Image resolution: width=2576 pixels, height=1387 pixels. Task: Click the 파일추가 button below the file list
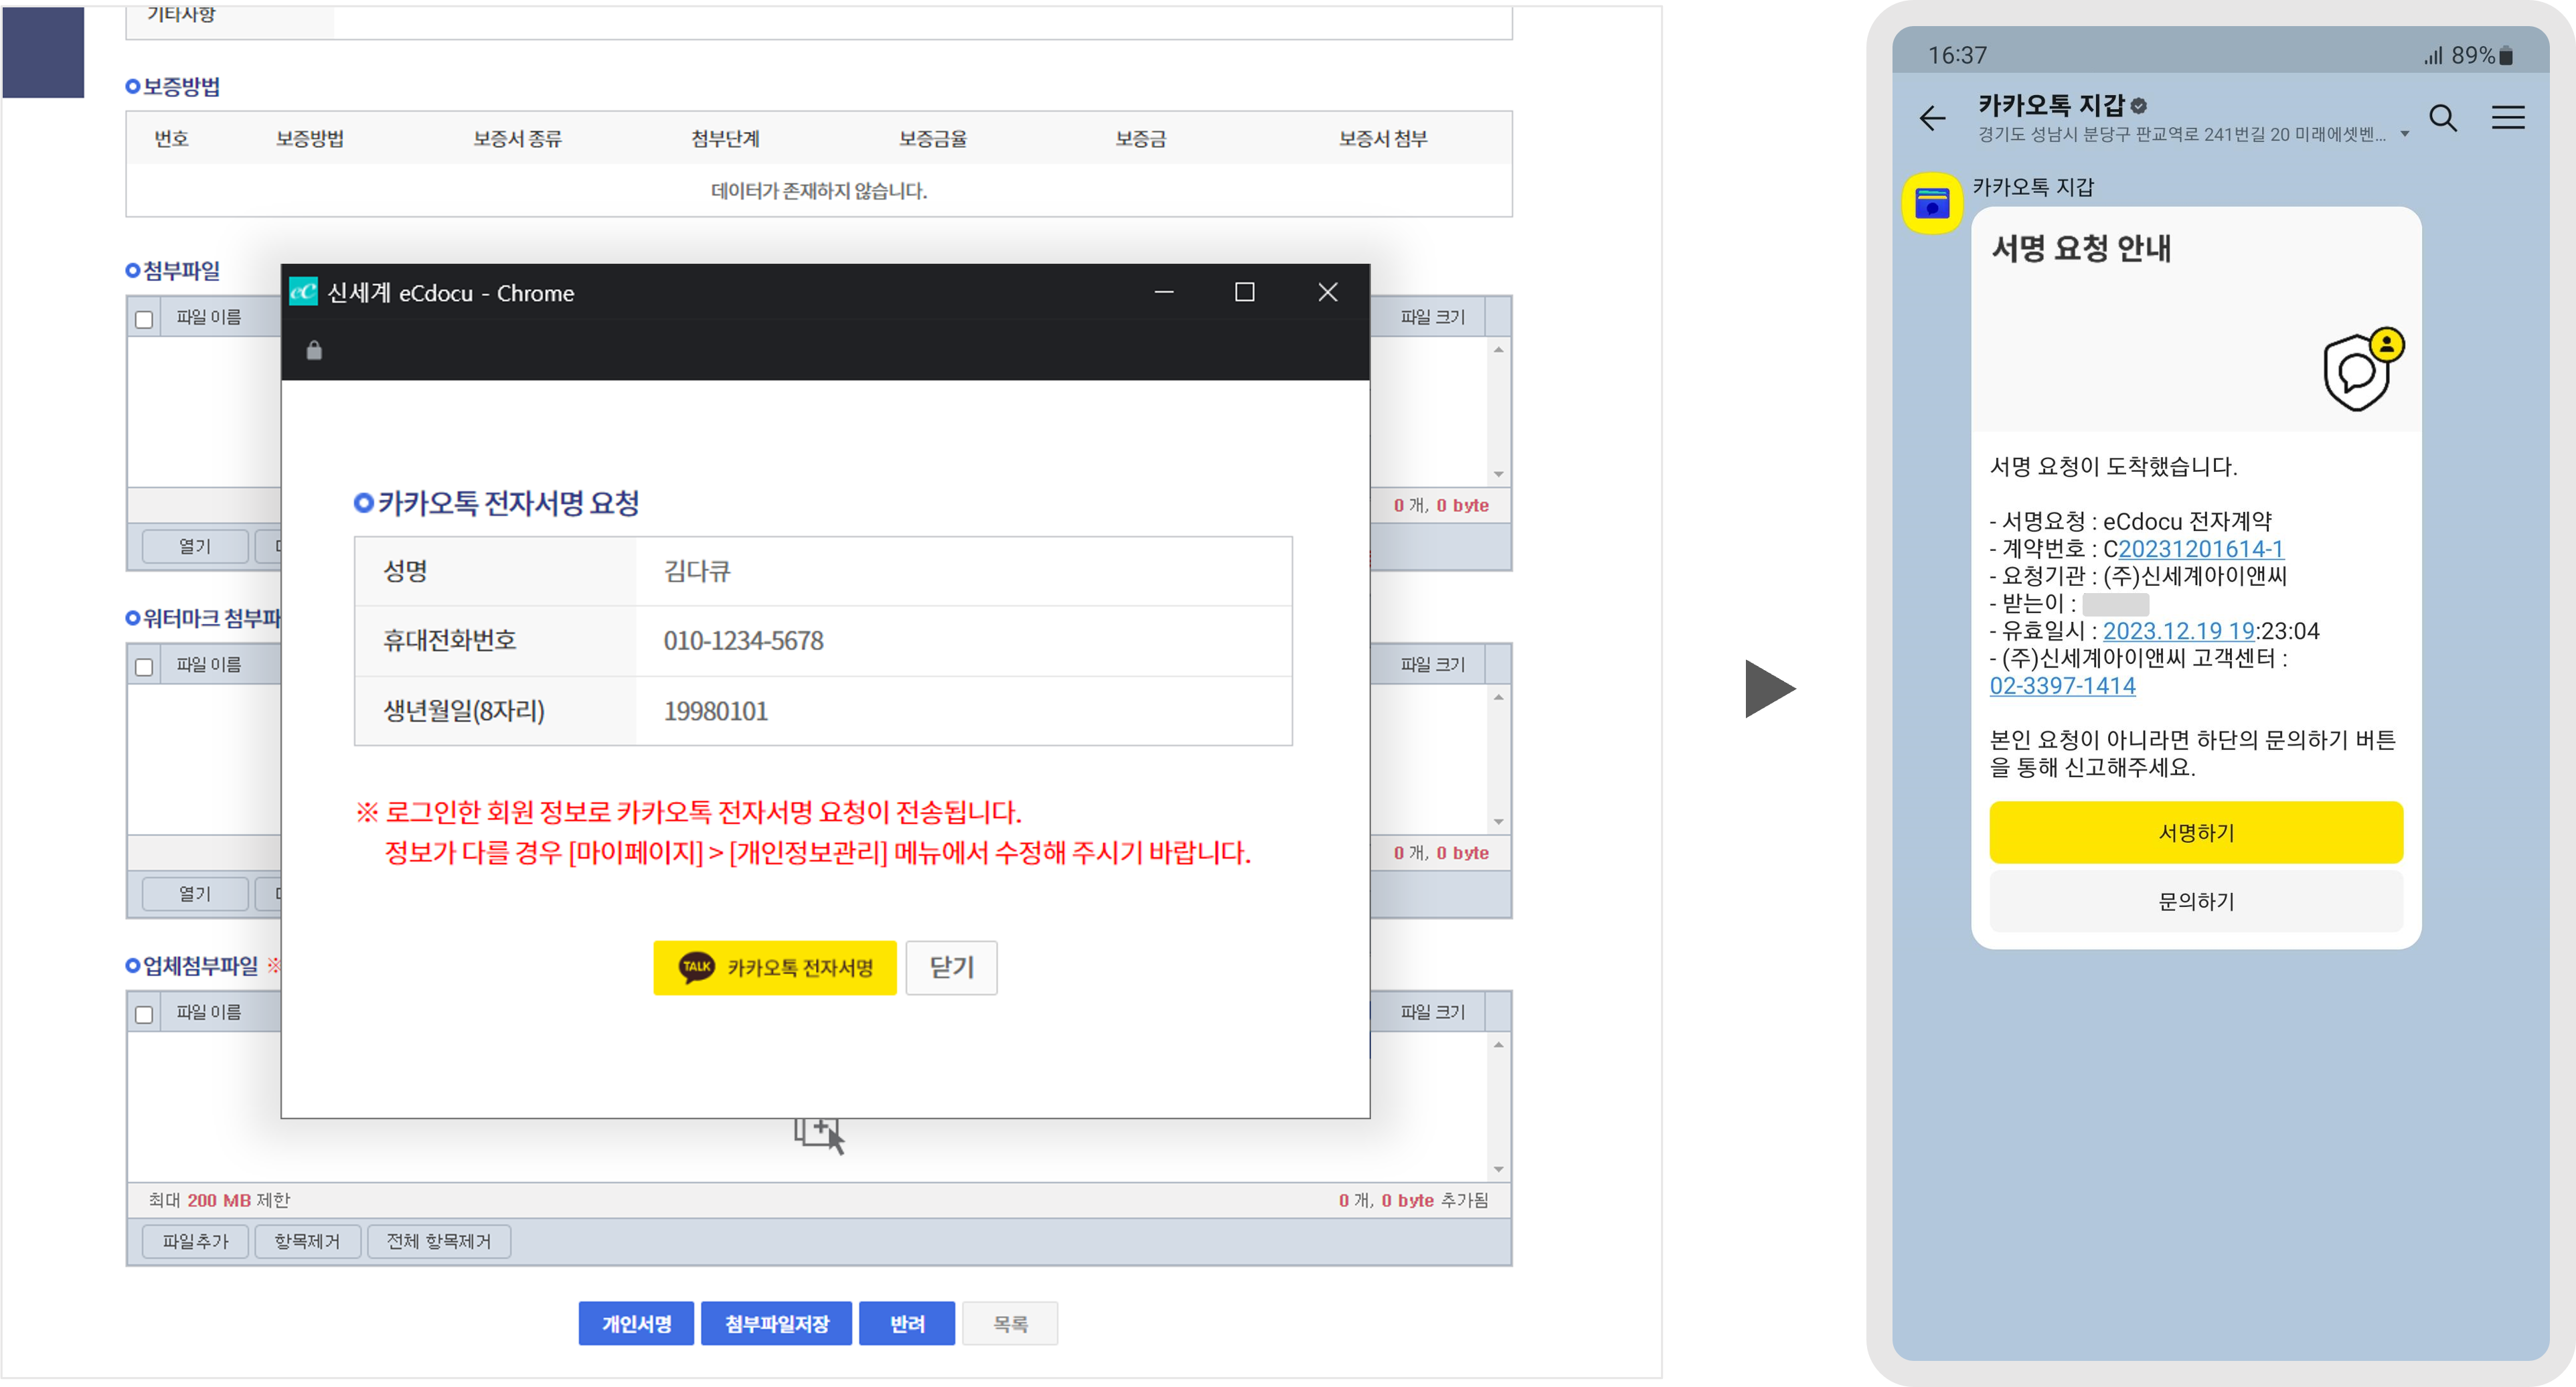click(x=195, y=1241)
